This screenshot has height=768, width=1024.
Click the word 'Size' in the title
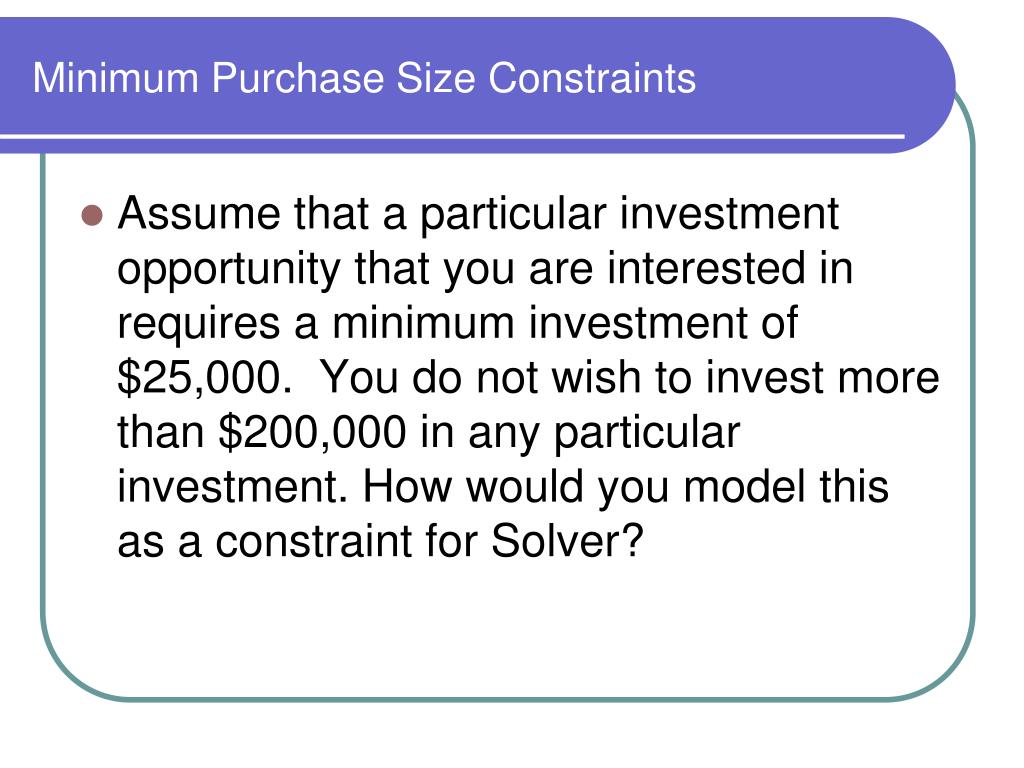point(437,78)
